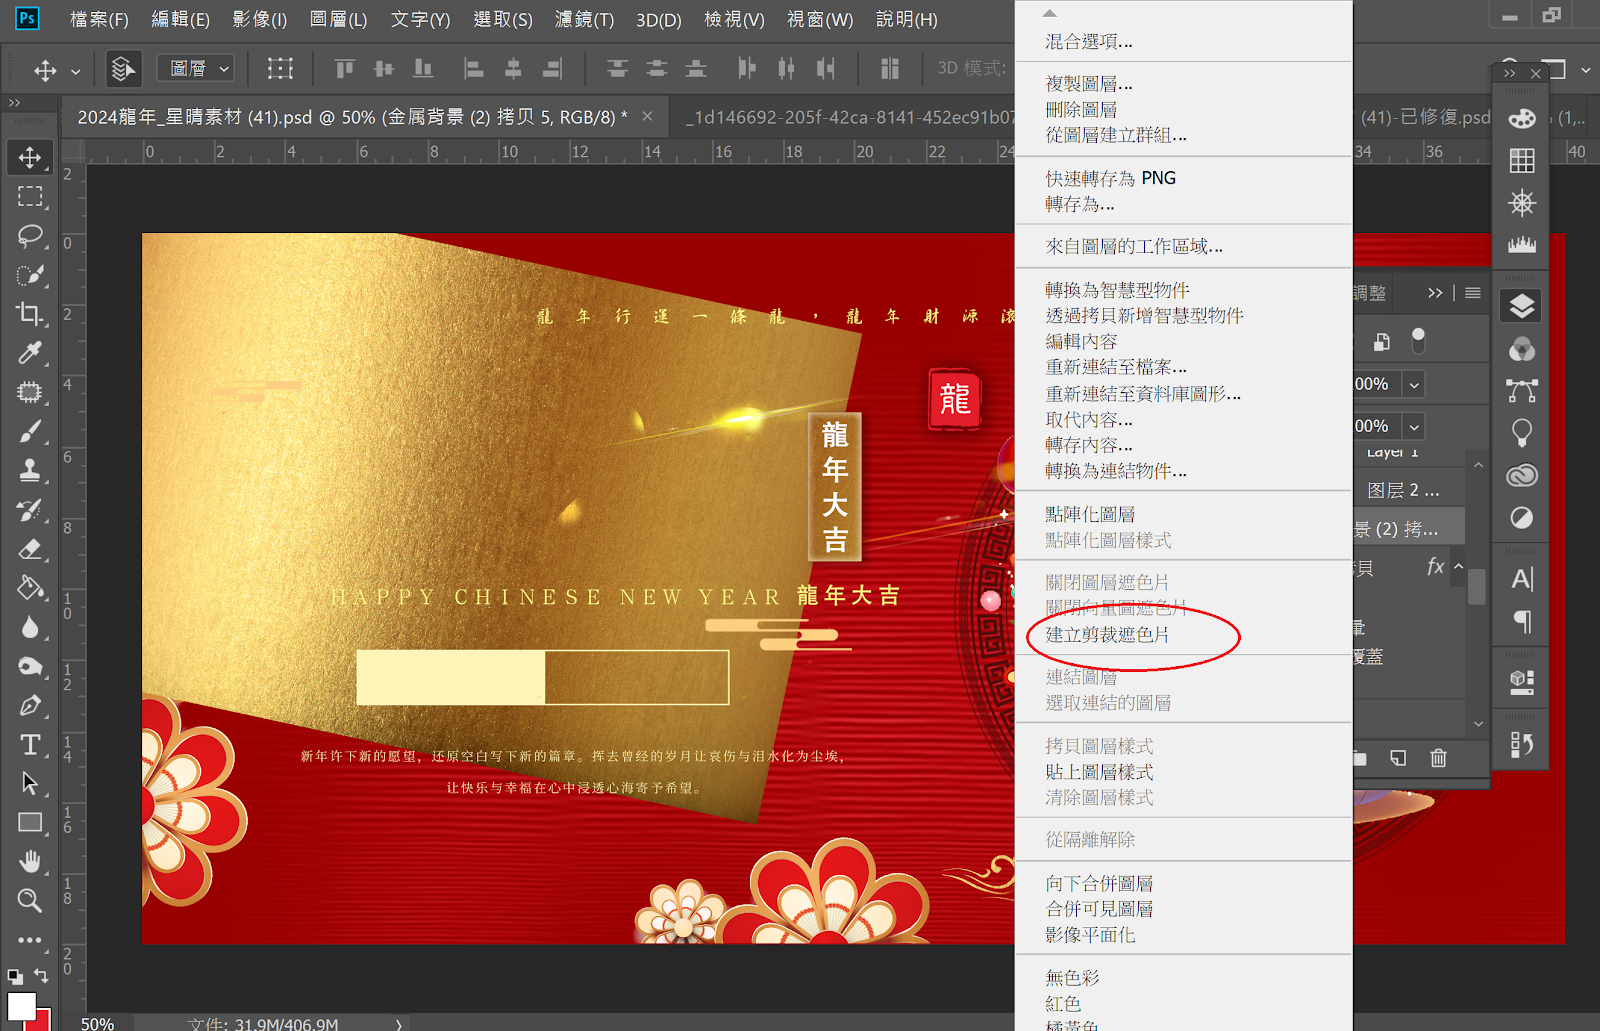This screenshot has width=1600, height=1031.
Task: Select the Clone Stamp tool
Action: pos(30,471)
